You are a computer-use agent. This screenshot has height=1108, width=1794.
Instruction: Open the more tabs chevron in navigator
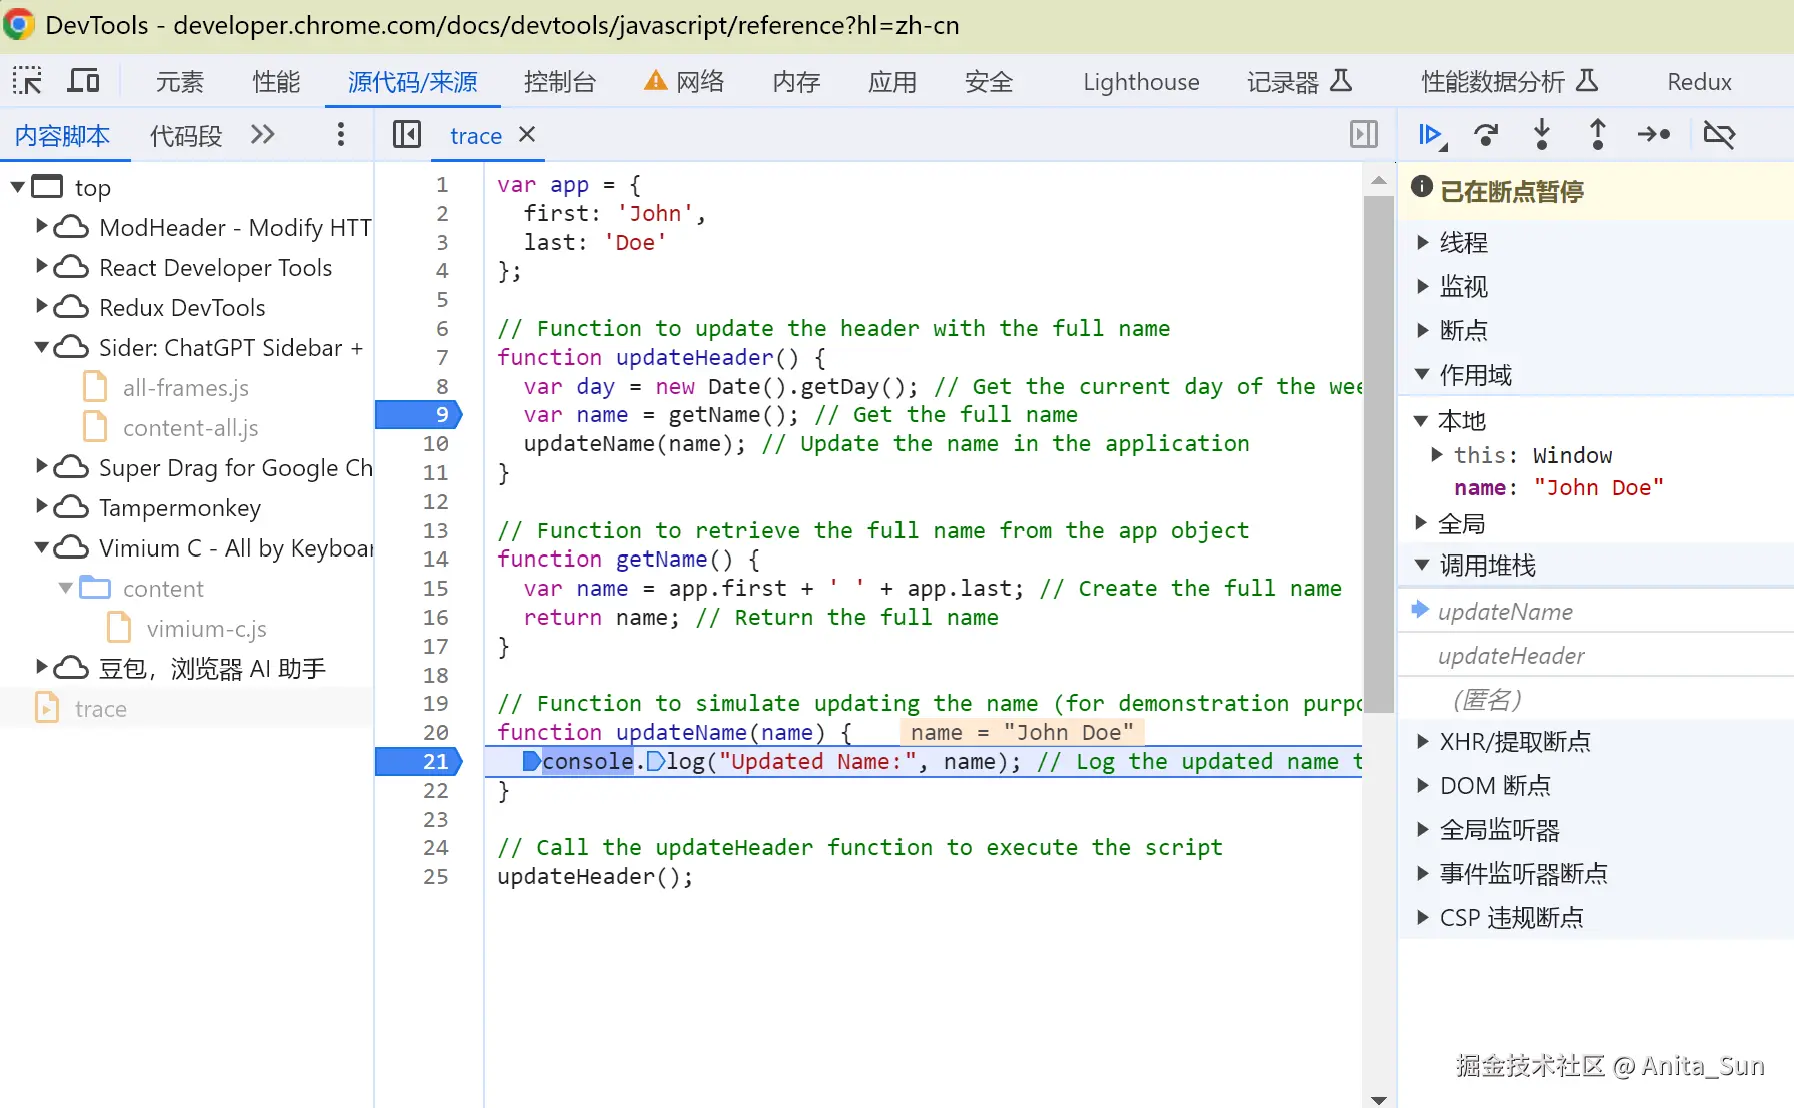[262, 135]
